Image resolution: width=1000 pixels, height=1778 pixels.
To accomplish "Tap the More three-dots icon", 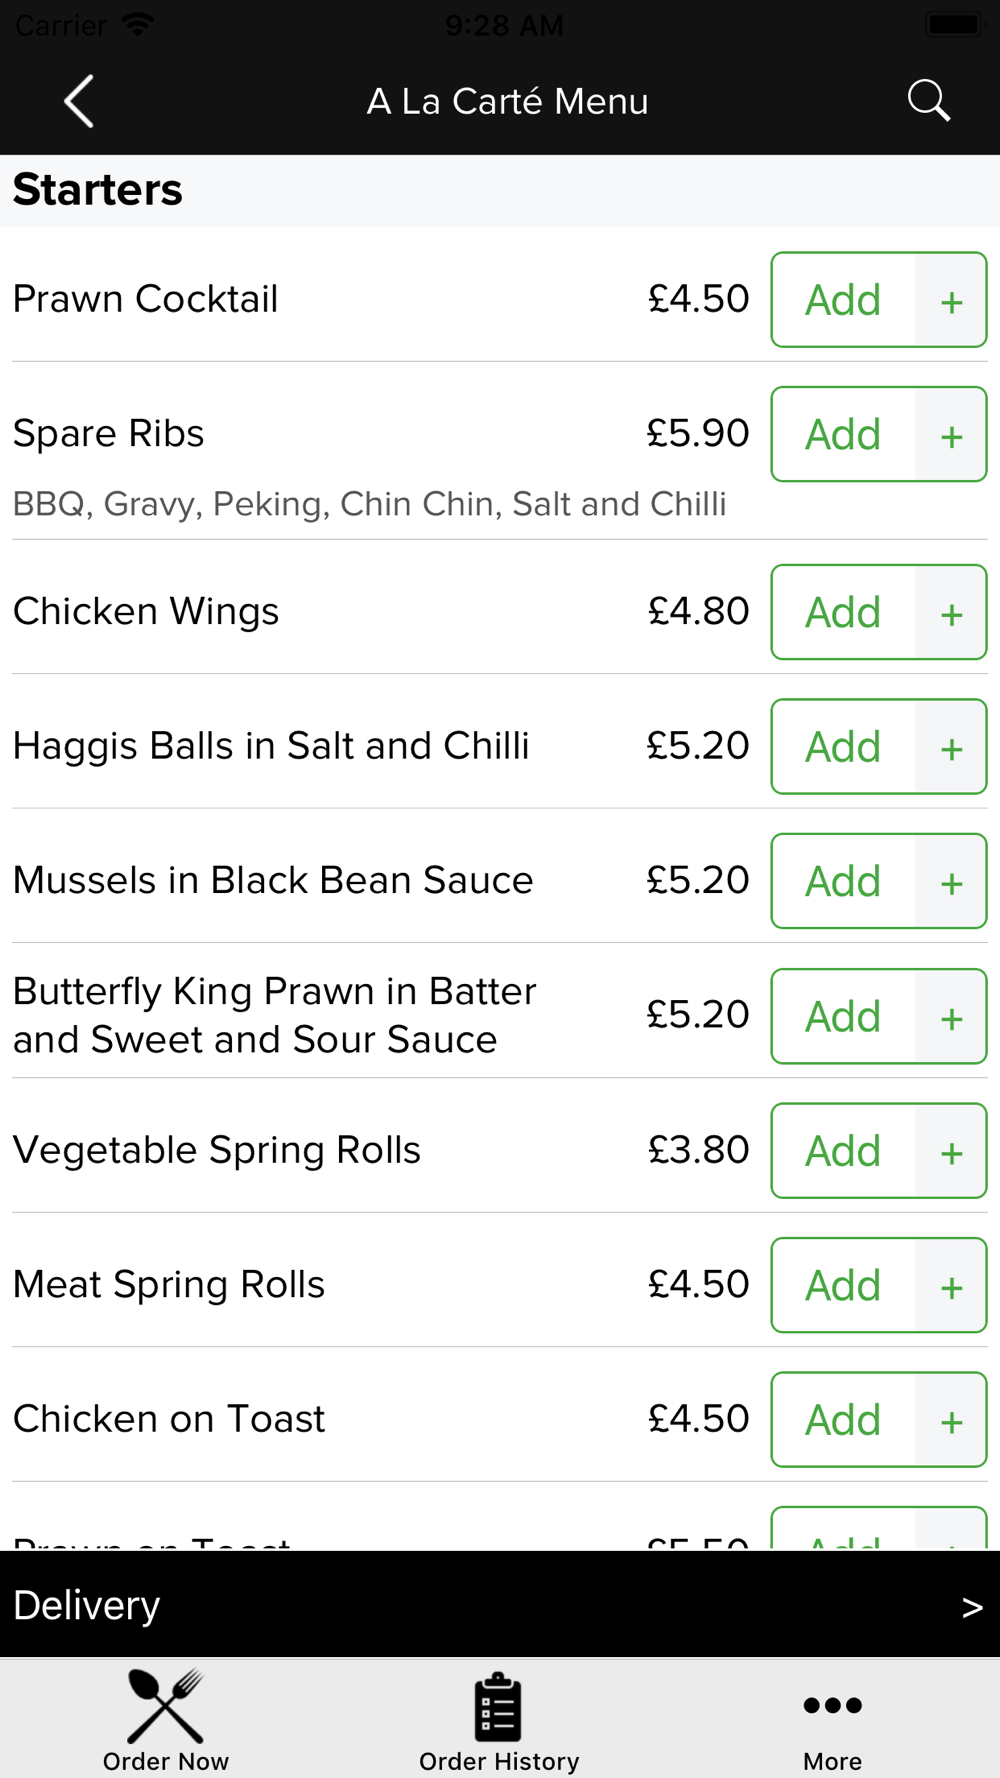I will coord(832,1705).
